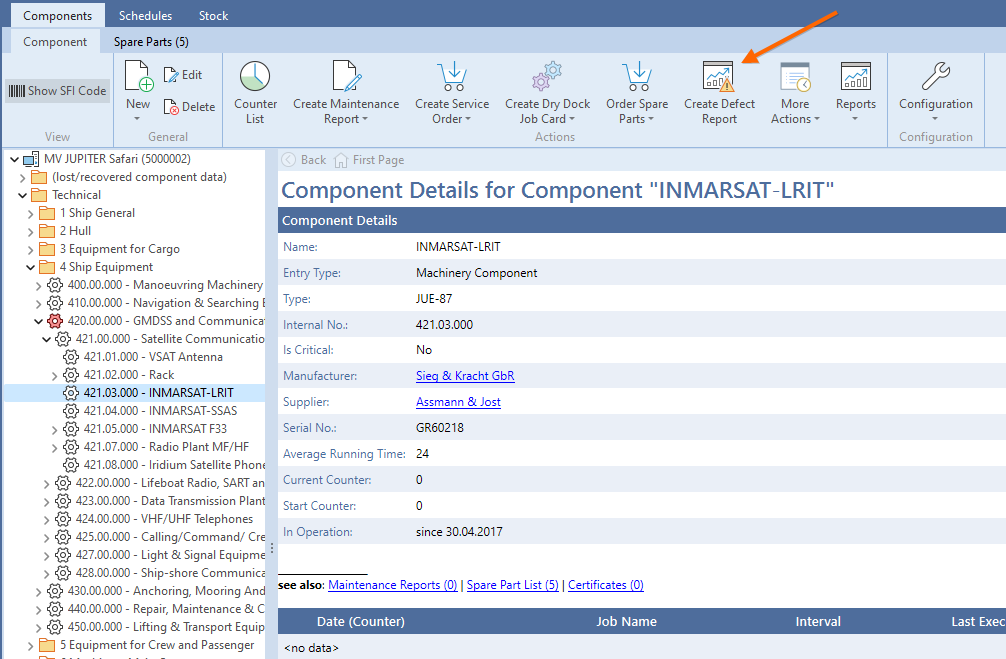Viewport: 1006px width, 659px height.
Task: Open the Configuration dropdown arrow
Action: pyautogui.click(x=935, y=119)
